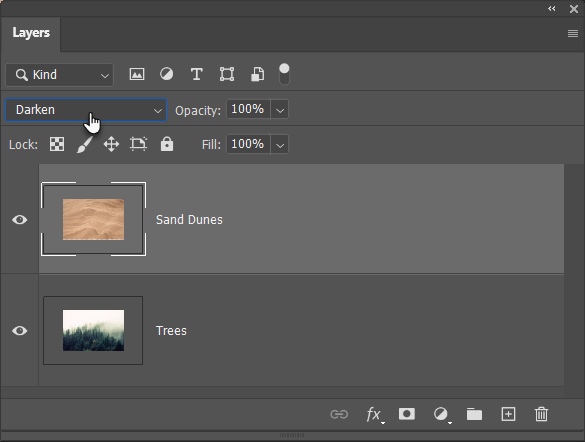Open the Layers panel menu
The image size is (585, 442).
pyautogui.click(x=573, y=34)
